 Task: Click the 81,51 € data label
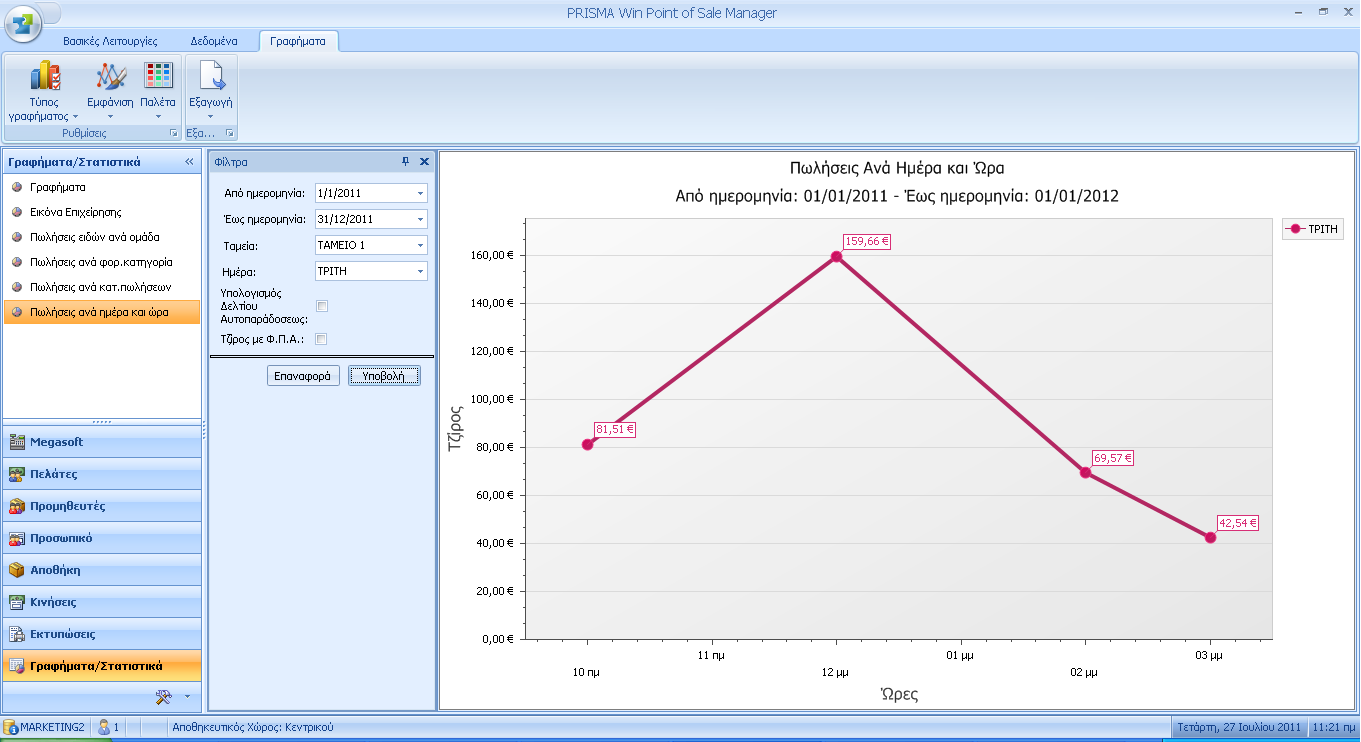[615, 430]
